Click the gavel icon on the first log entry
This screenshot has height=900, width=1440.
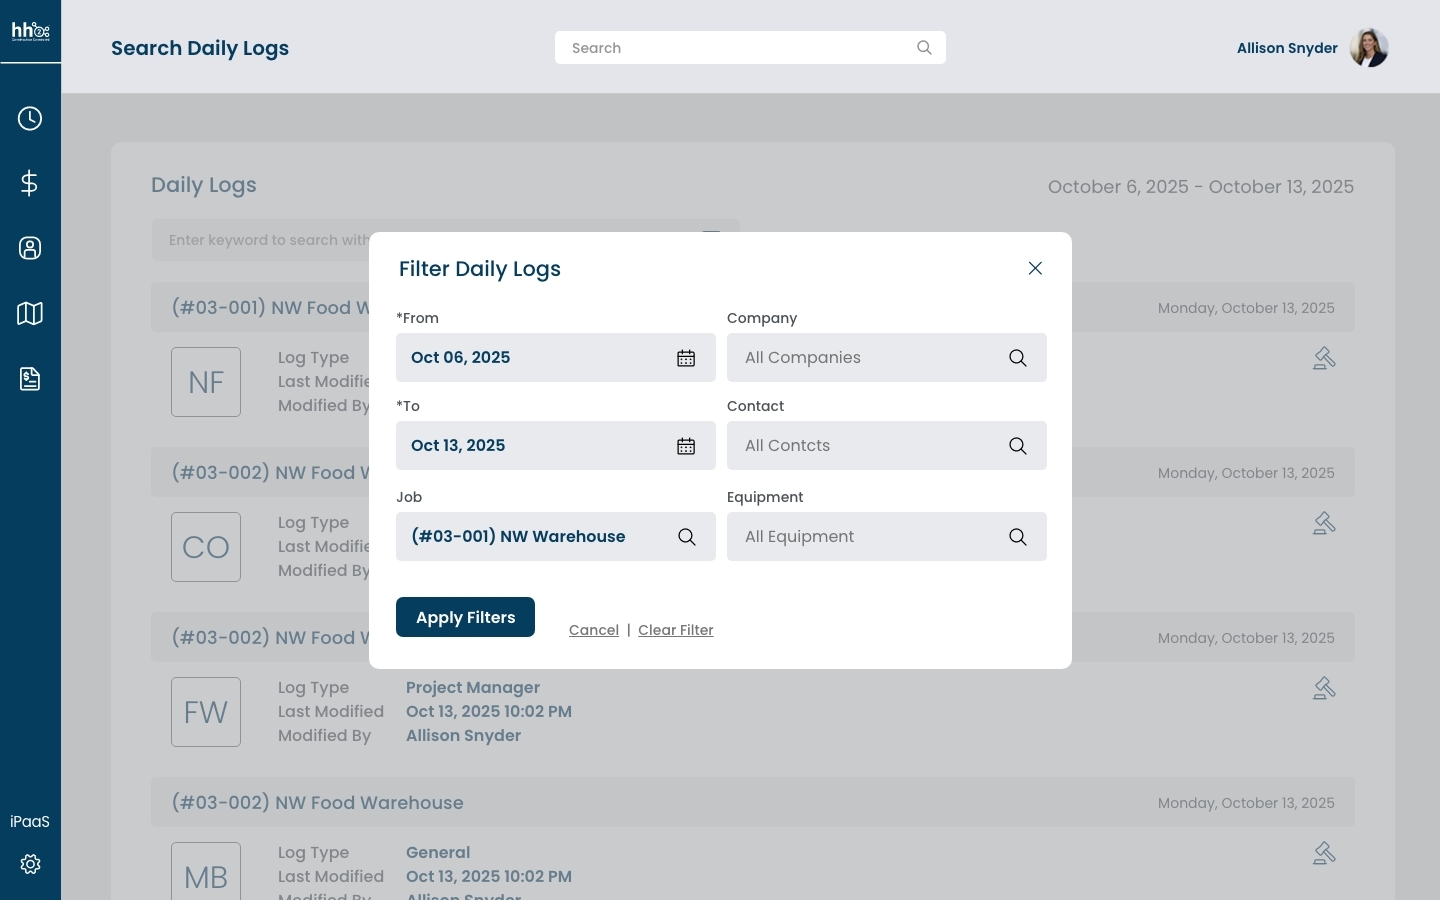tap(1324, 357)
